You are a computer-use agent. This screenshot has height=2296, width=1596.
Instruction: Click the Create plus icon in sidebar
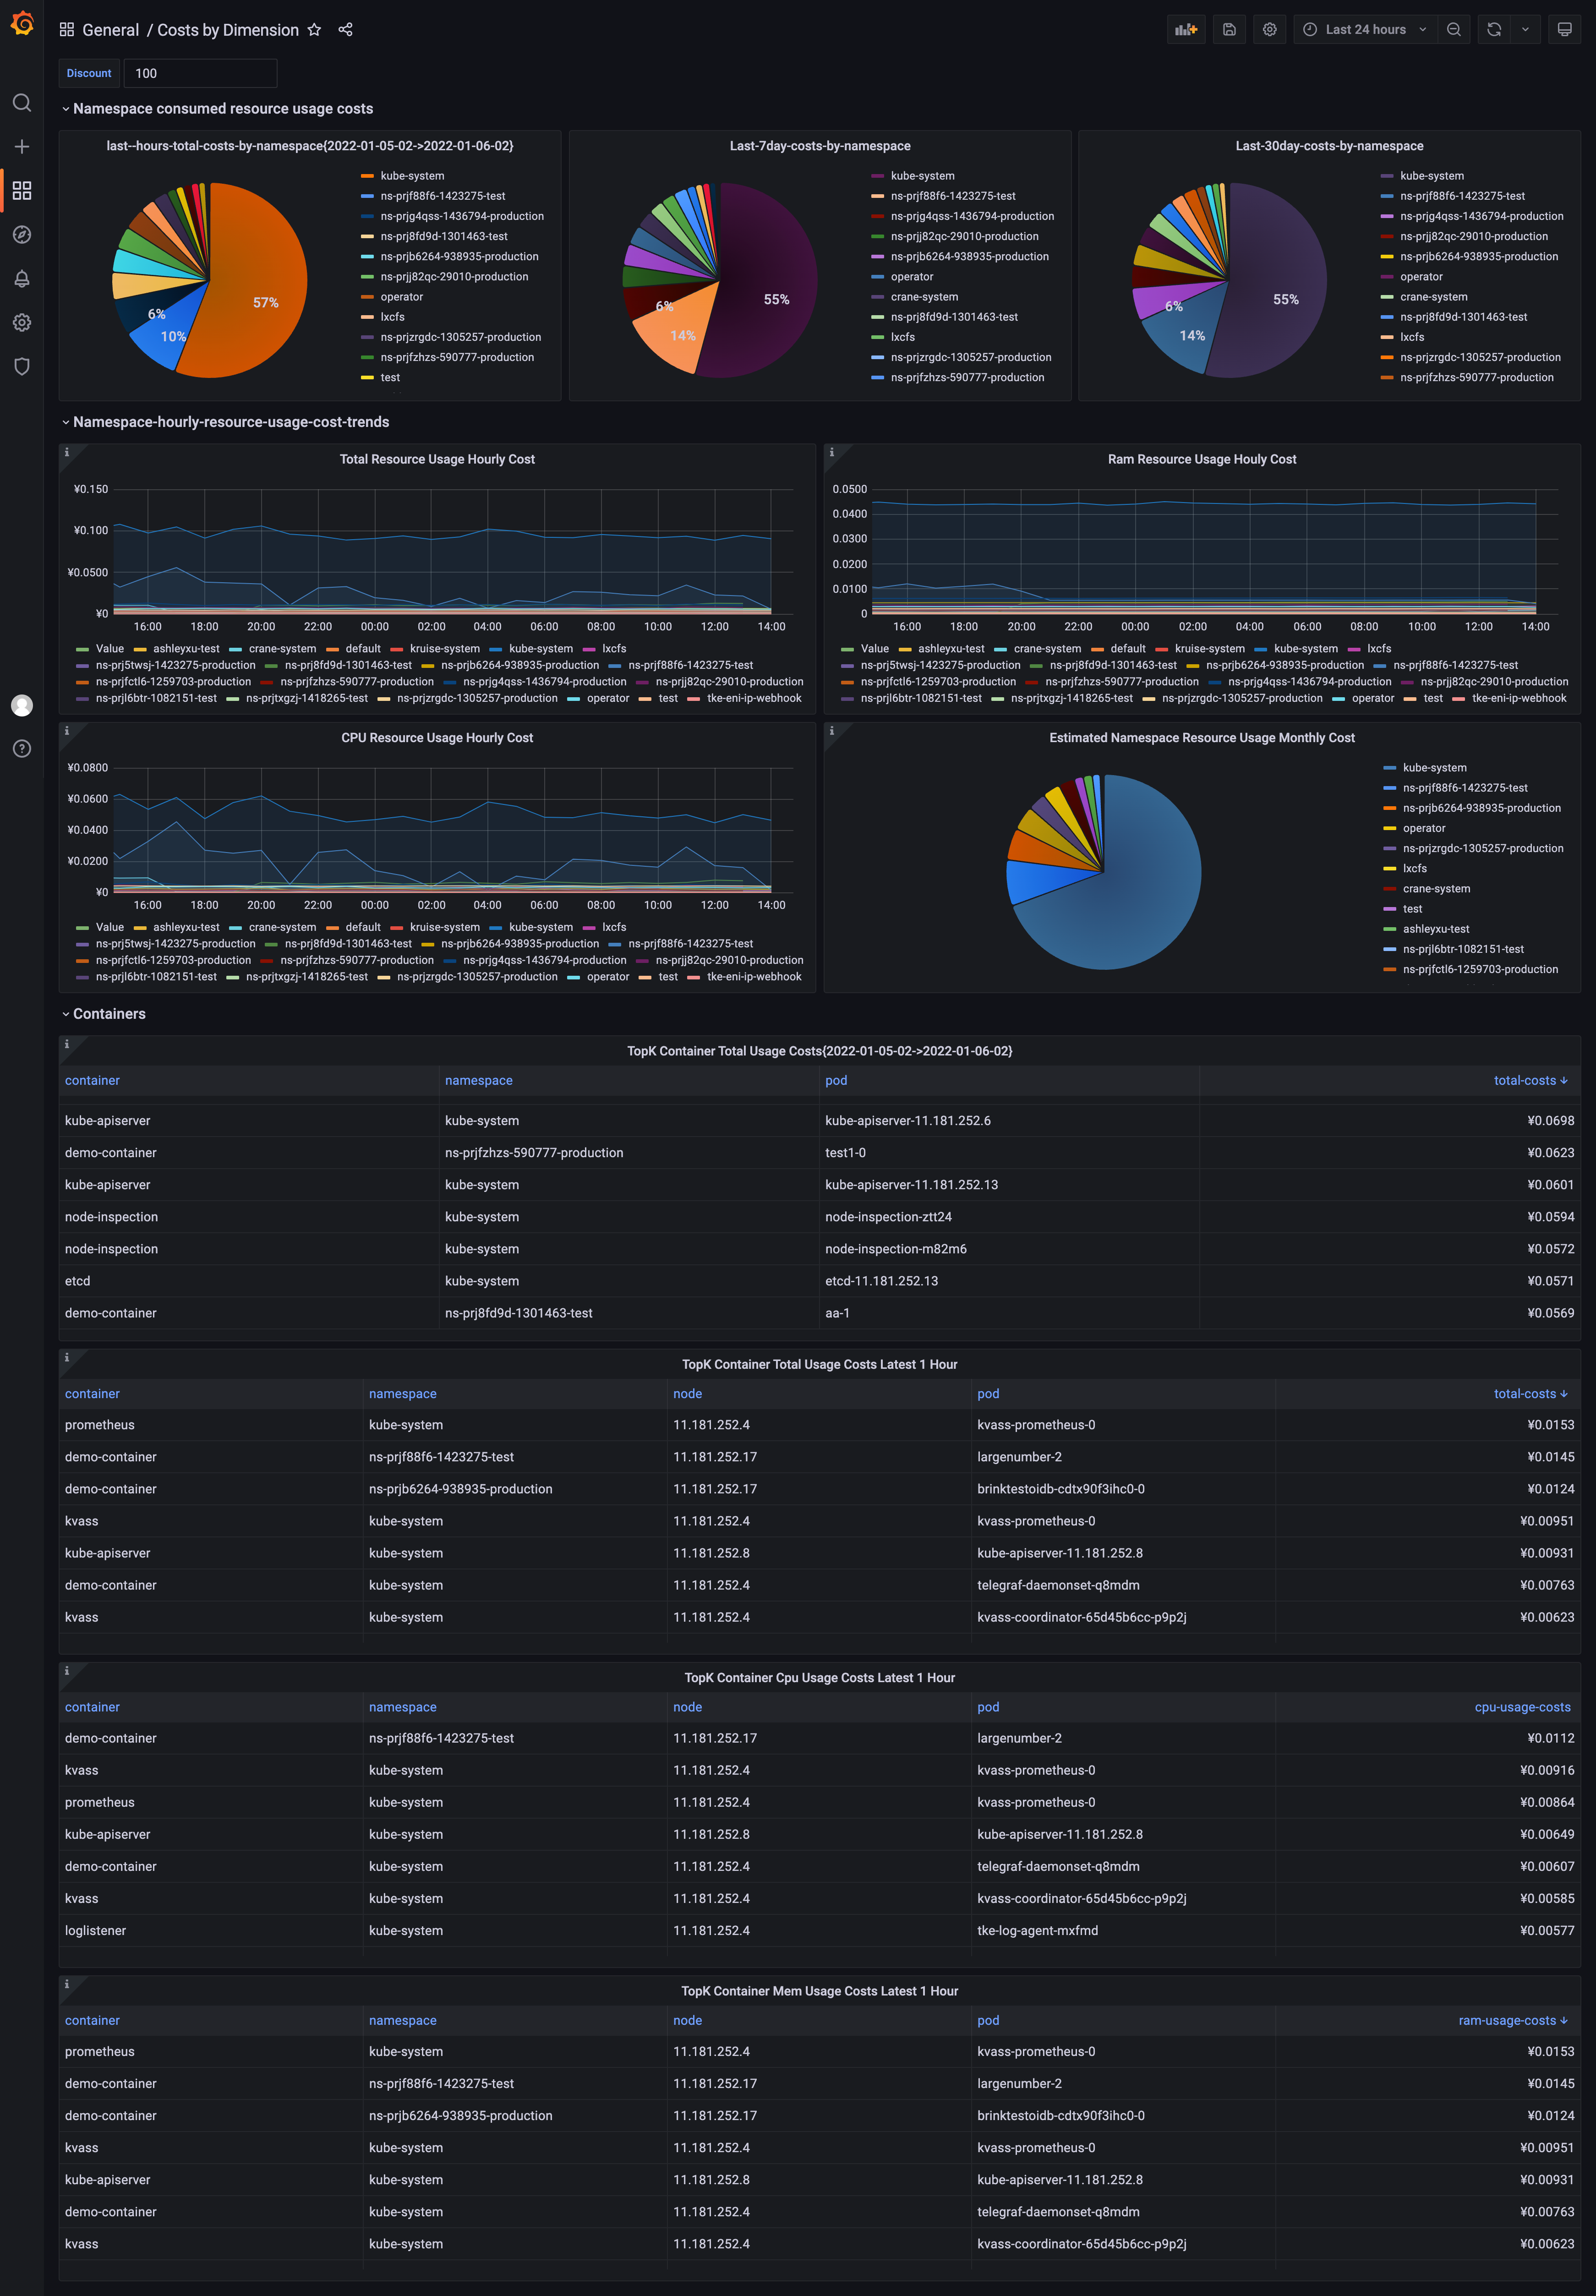coord(22,147)
